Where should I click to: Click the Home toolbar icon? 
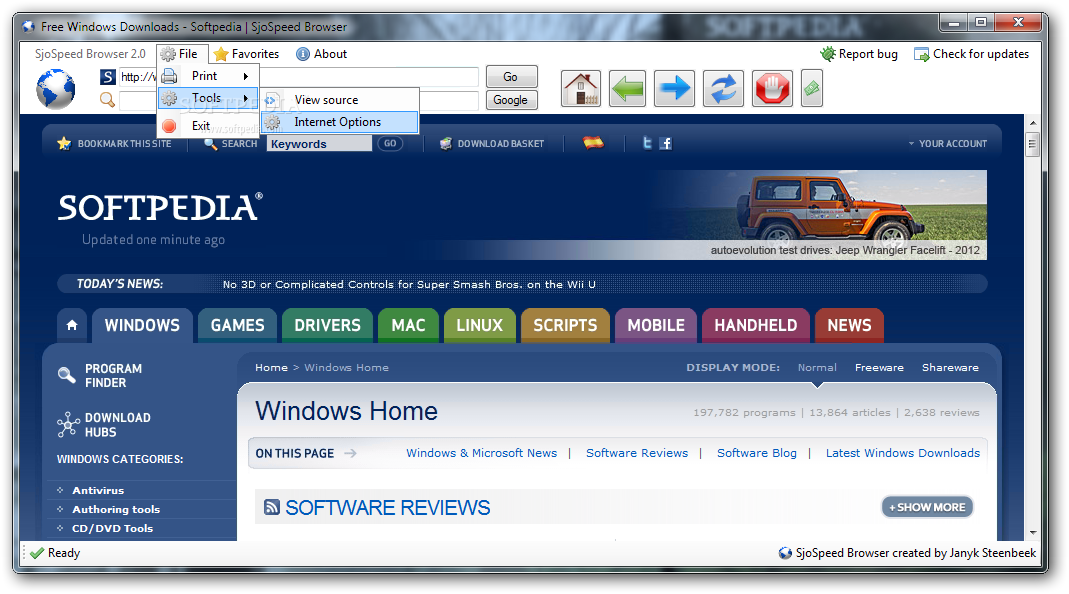[581, 89]
